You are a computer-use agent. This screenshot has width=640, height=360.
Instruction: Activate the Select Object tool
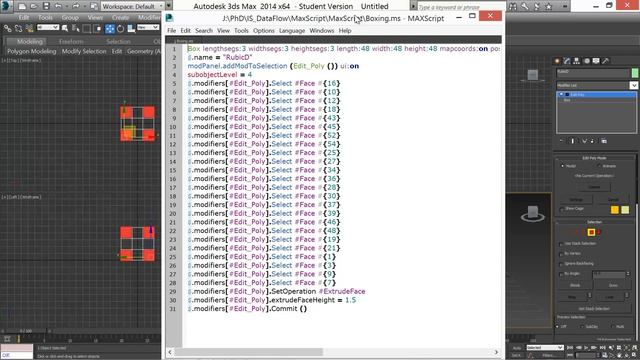point(65,28)
